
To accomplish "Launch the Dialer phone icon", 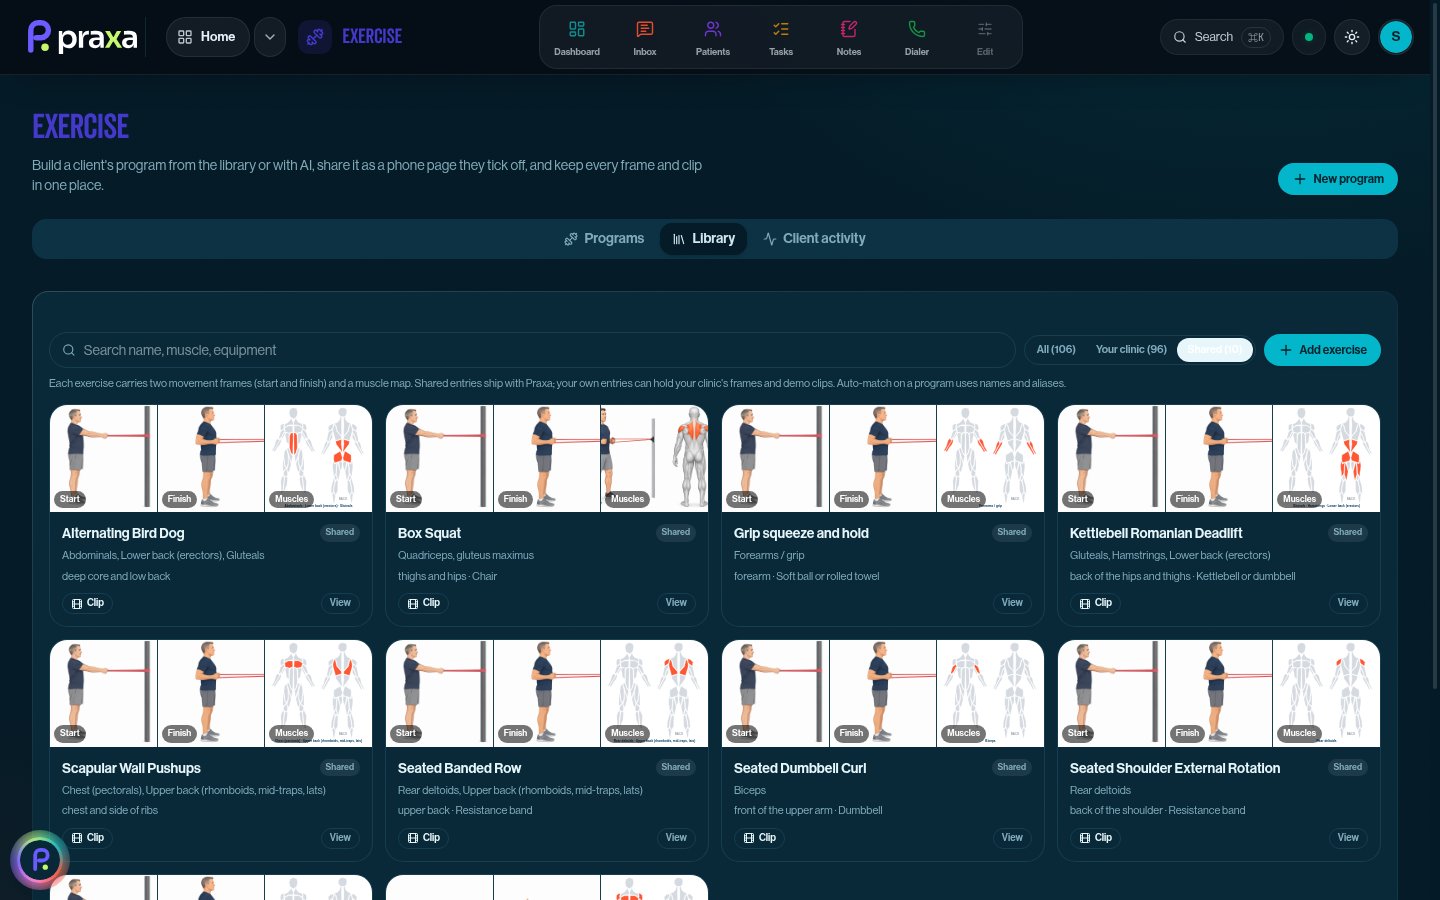I will (917, 38).
